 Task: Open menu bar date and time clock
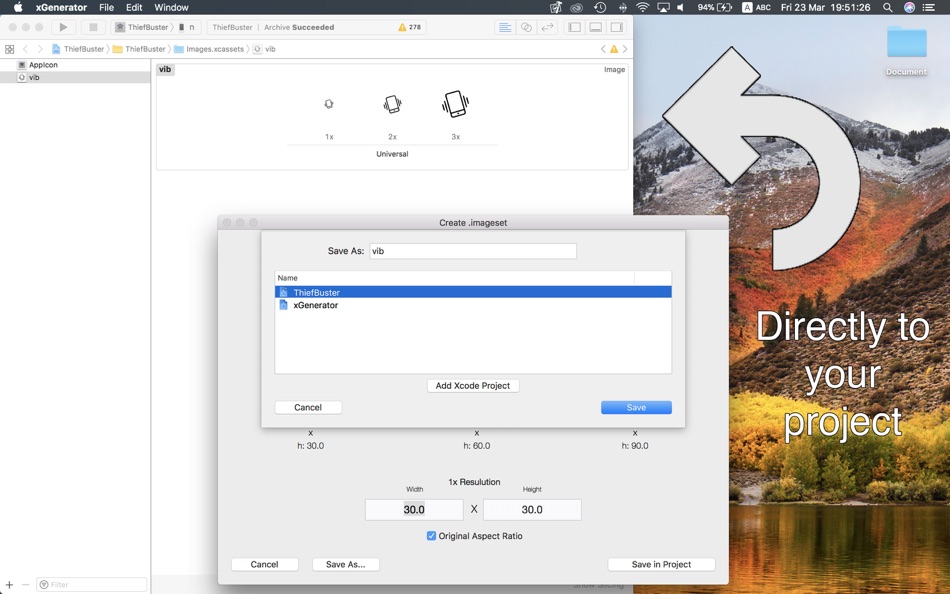825,7
